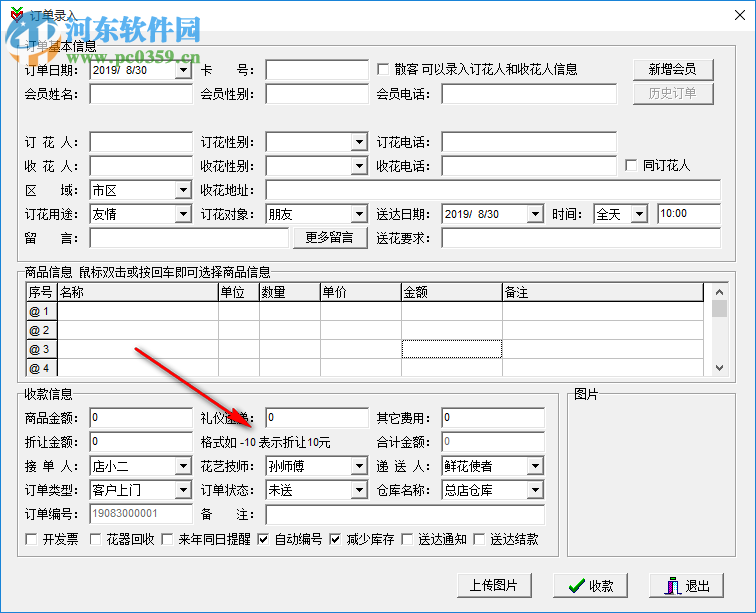This screenshot has height=613, width=756.
Task: Open the 仓库名称 dropdown showing 总店仓库
Action: (x=535, y=490)
